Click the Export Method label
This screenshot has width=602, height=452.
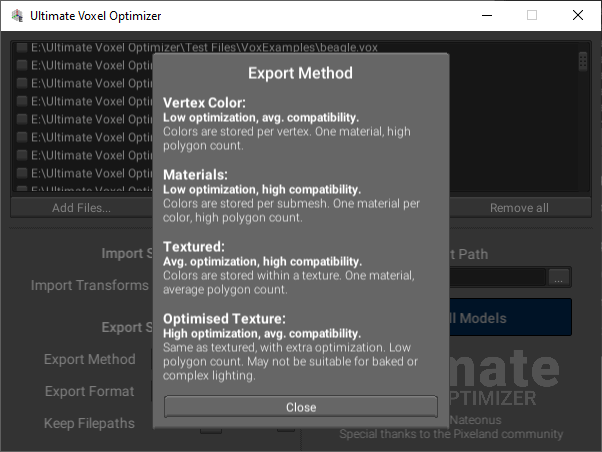click(89, 359)
